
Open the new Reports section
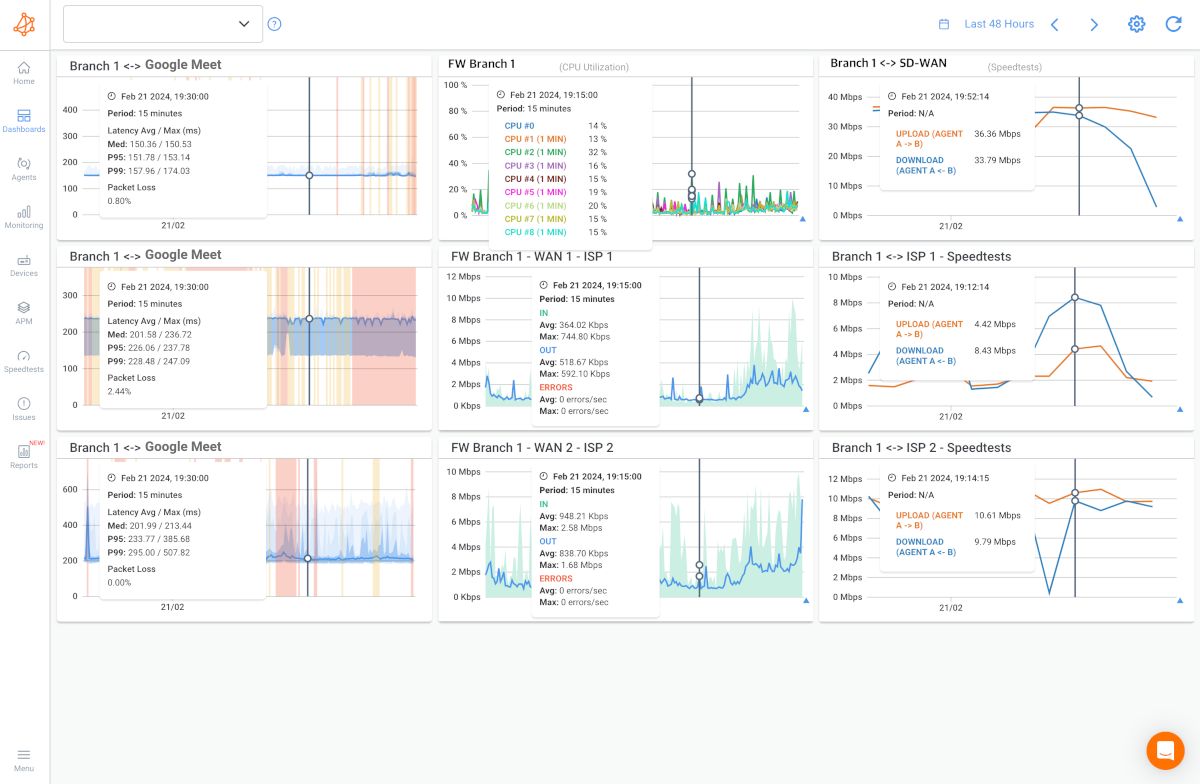point(24,456)
